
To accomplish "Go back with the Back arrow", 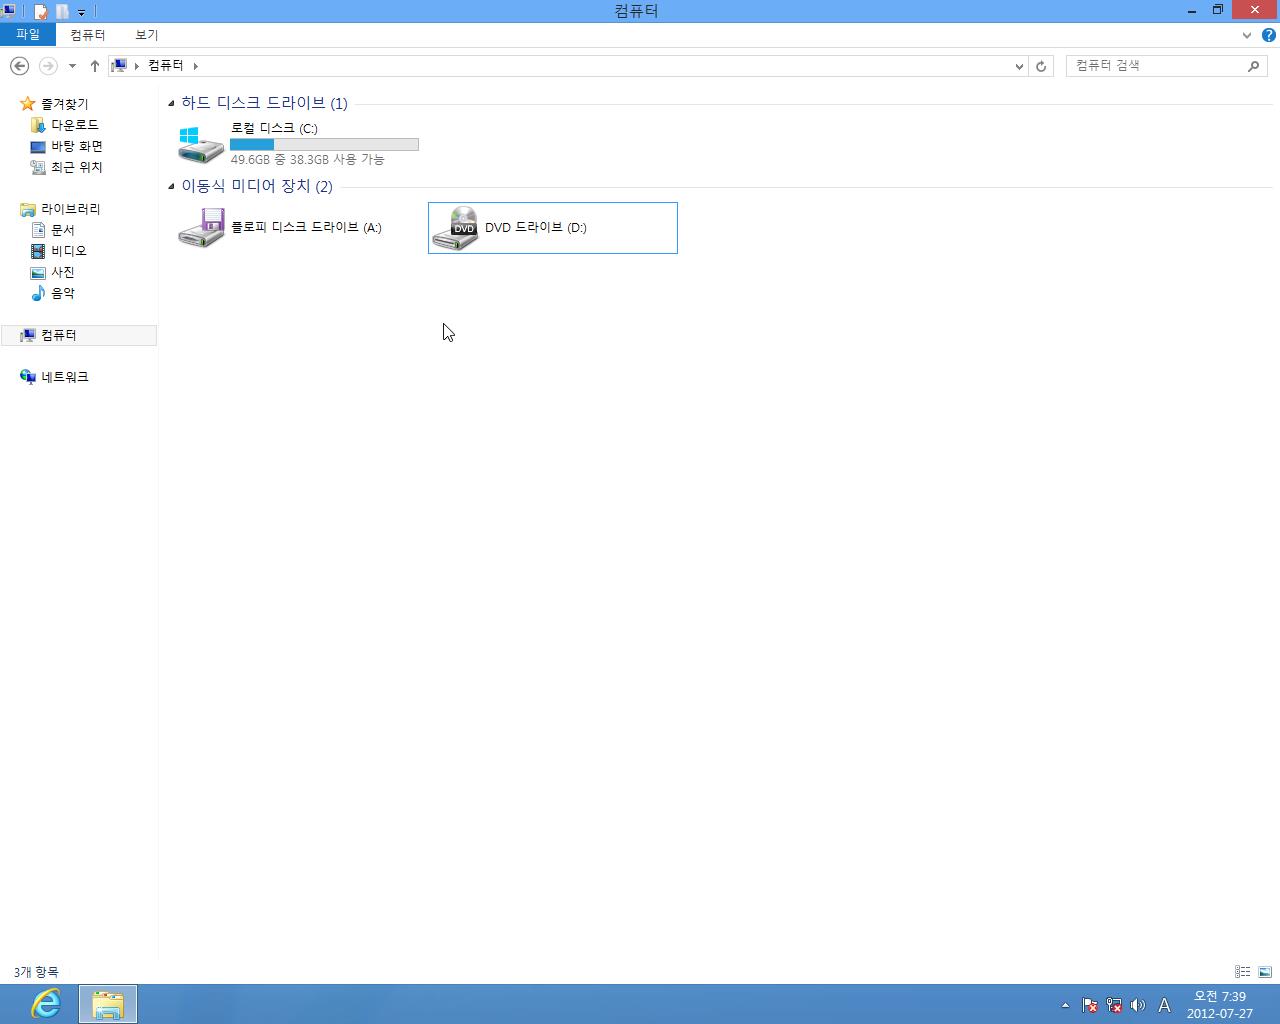I will click(x=19, y=65).
